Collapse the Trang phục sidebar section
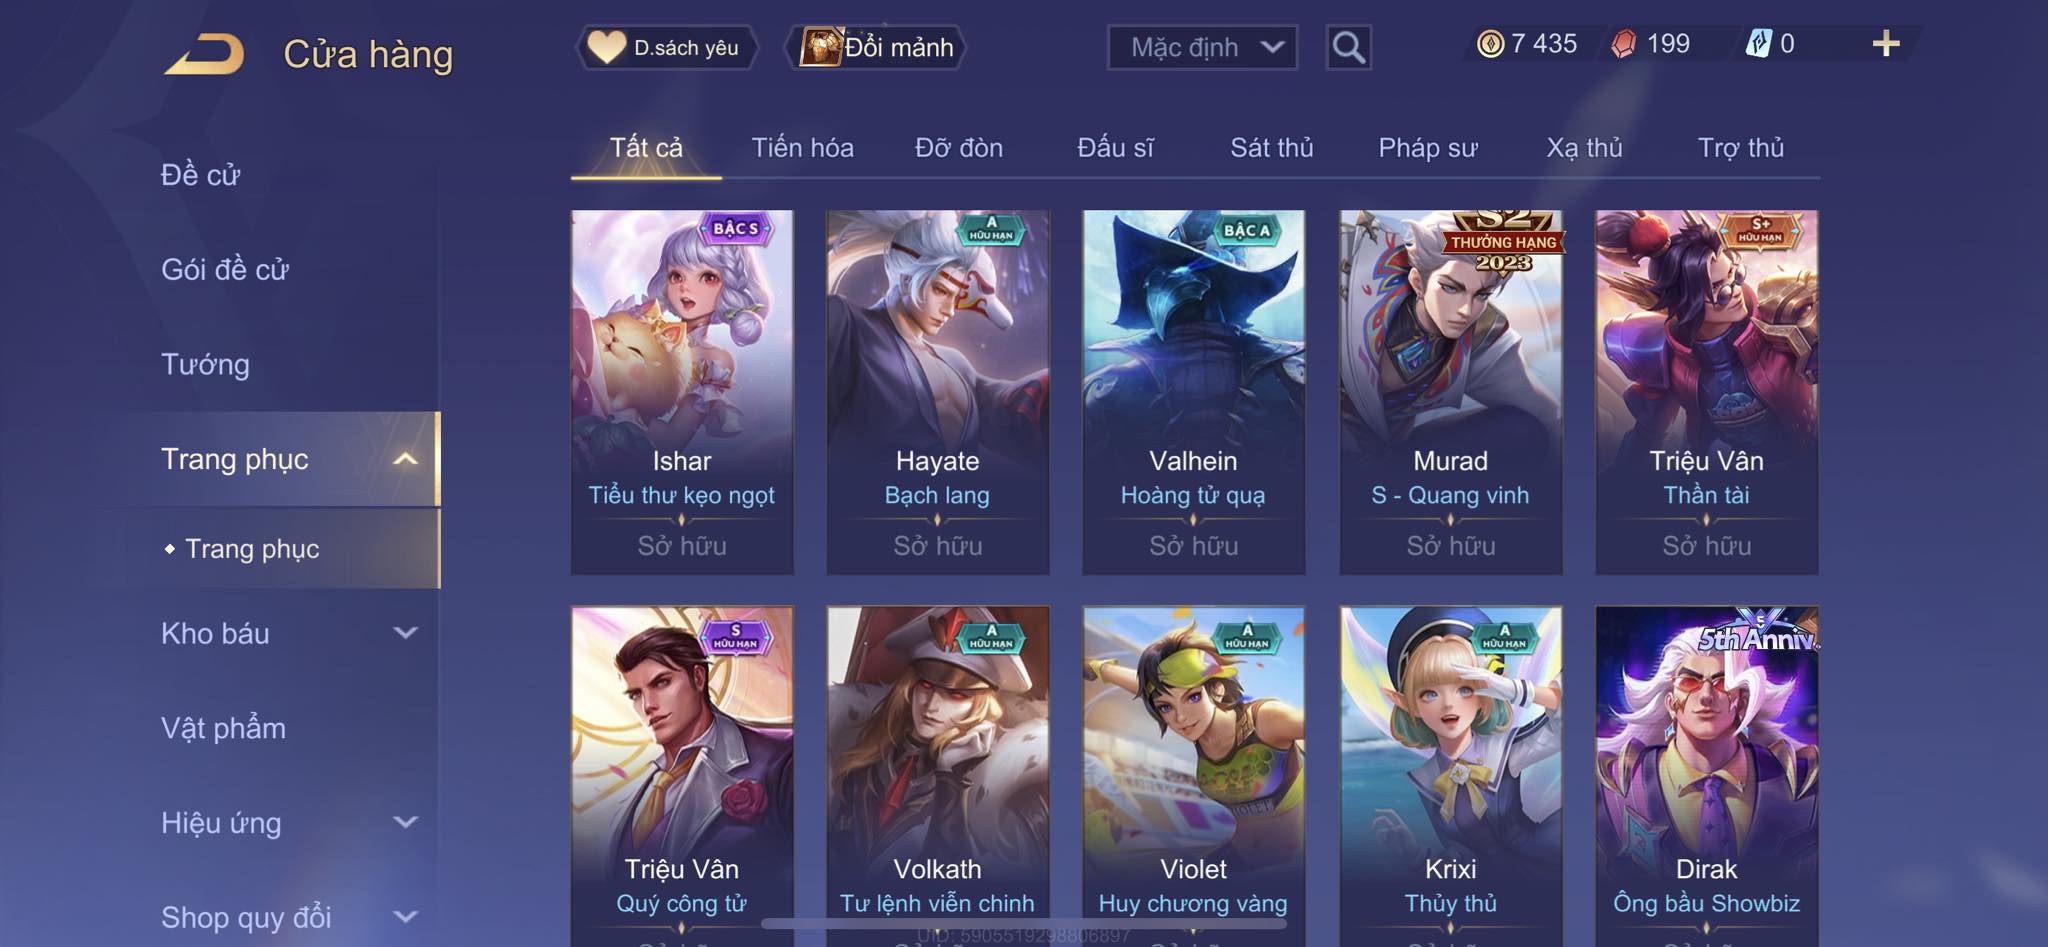 pyautogui.click(x=405, y=459)
